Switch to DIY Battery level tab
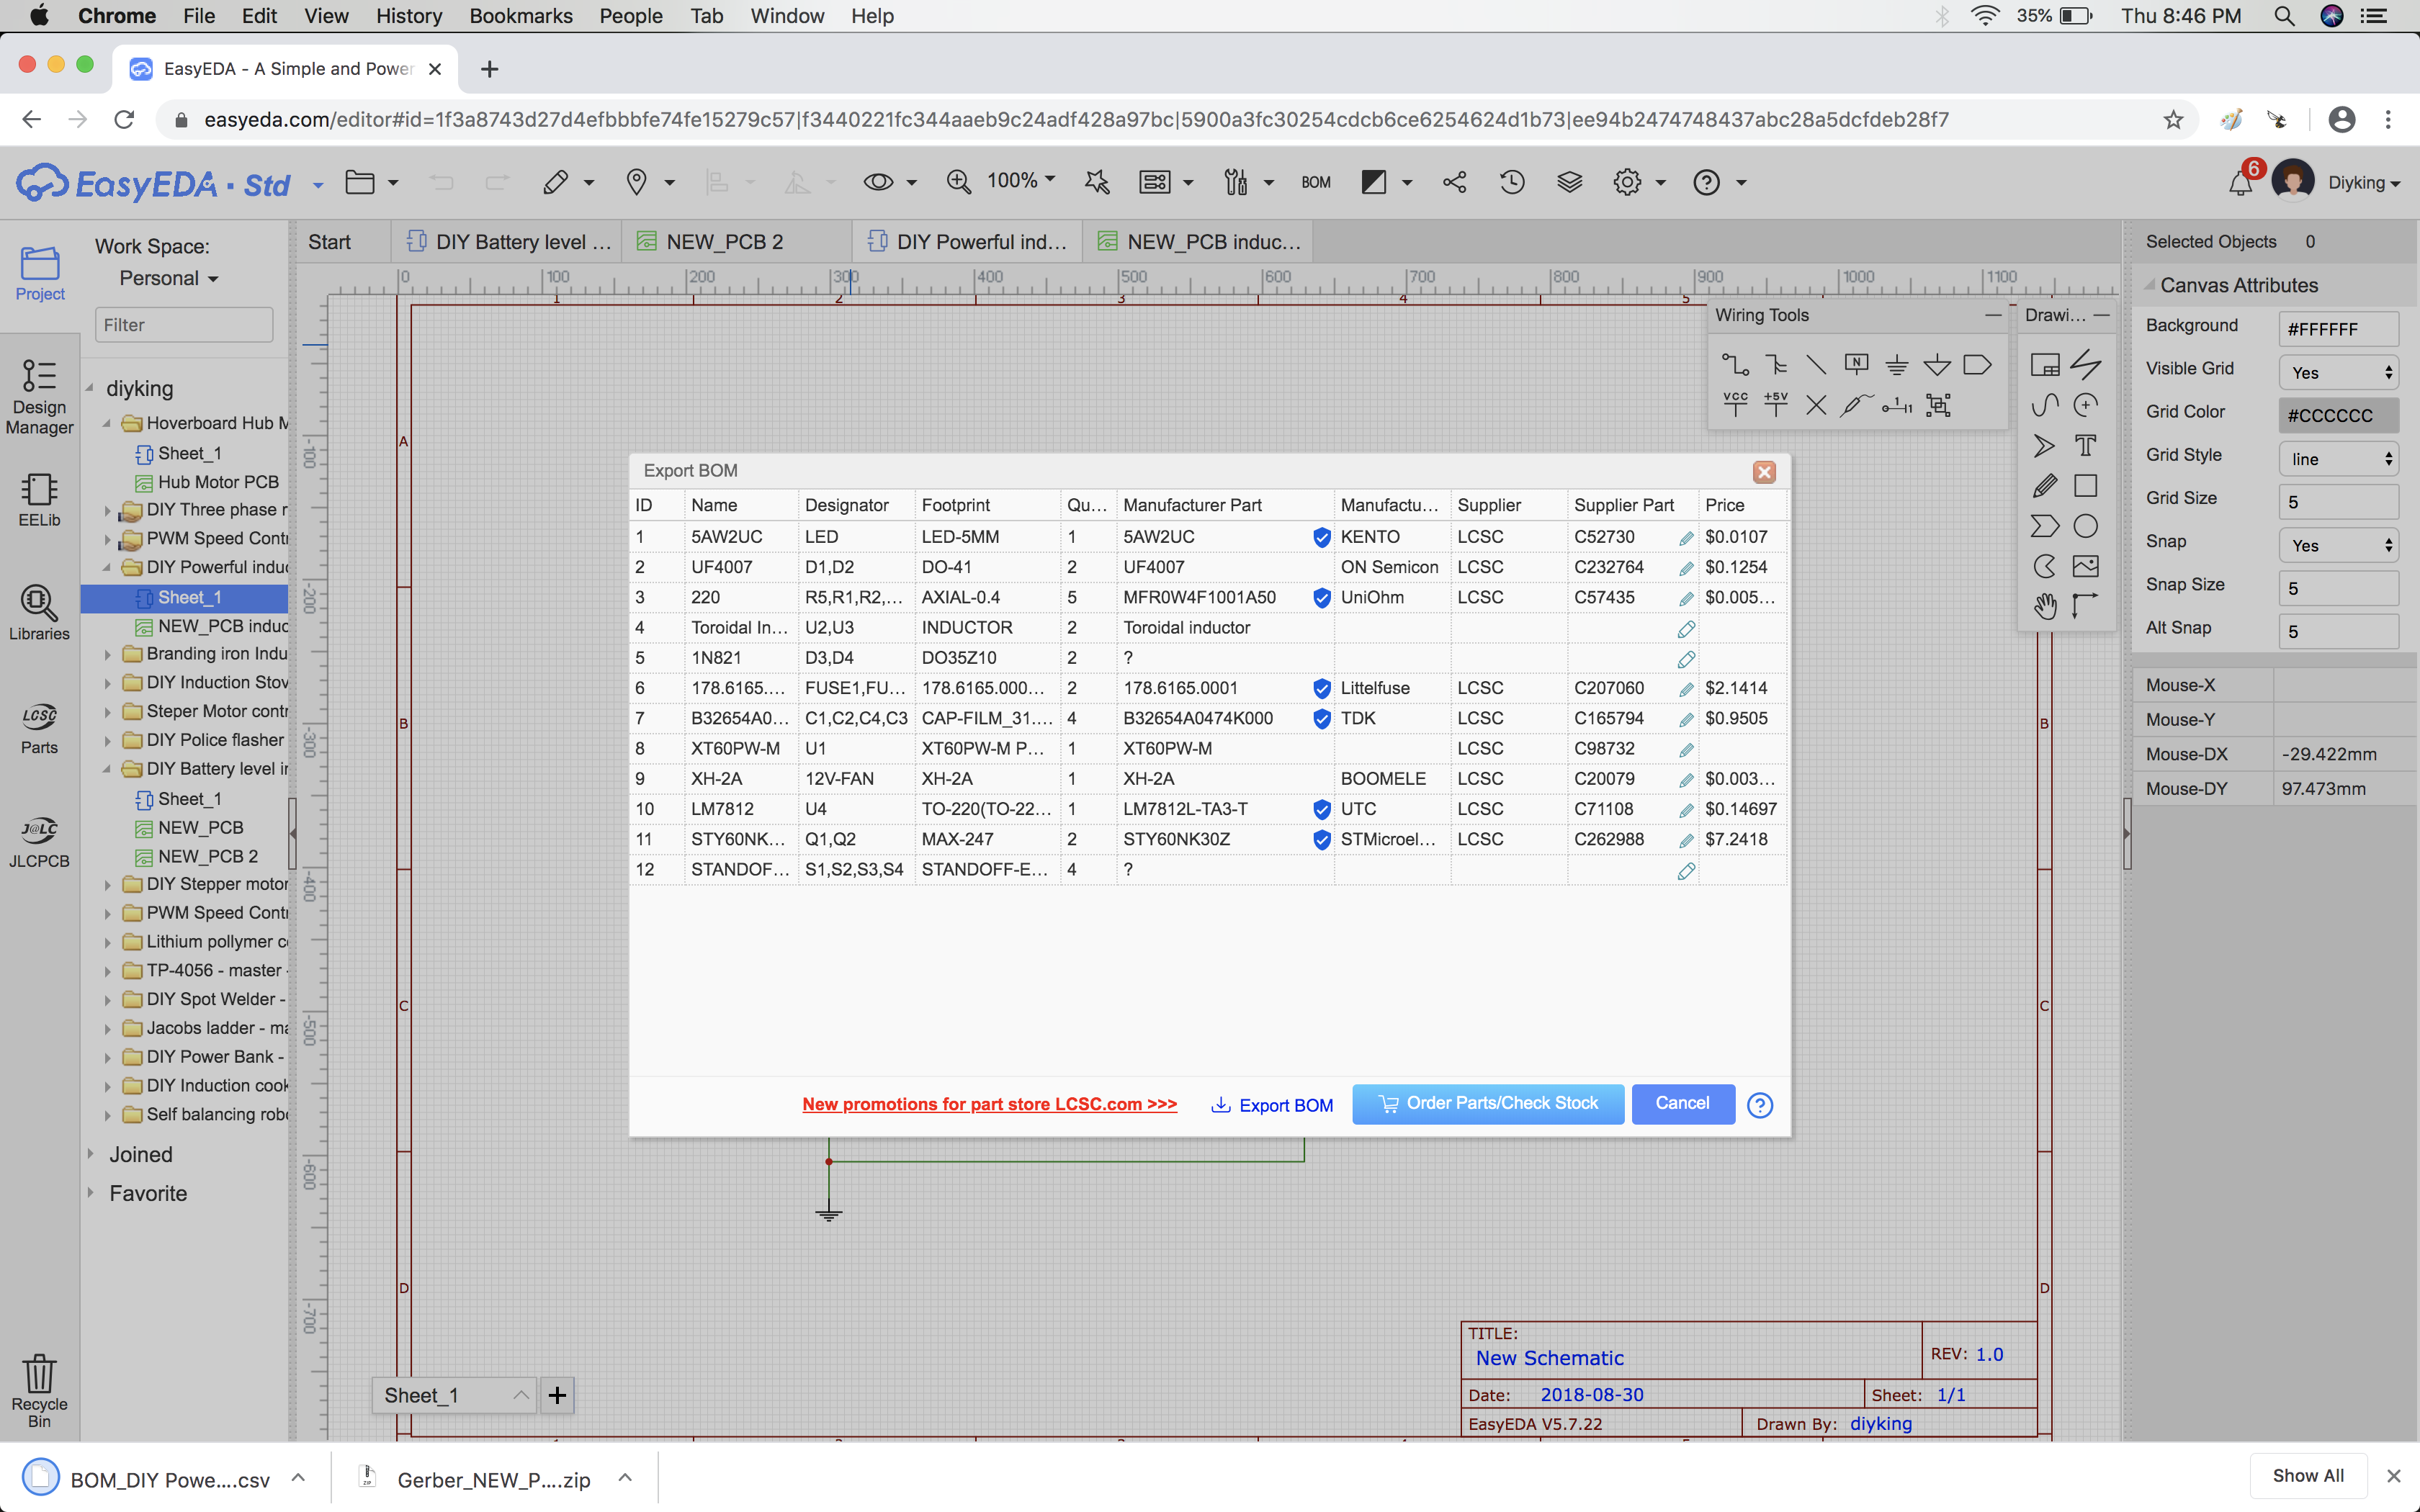2420x1512 pixels. [507, 242]
